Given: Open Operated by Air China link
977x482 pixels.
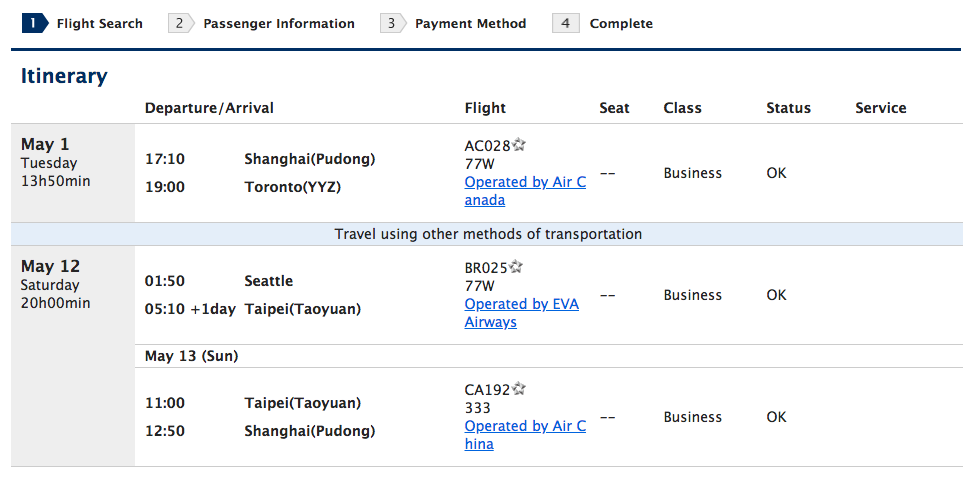Looking at the screenshot, I should click(525, 435).
